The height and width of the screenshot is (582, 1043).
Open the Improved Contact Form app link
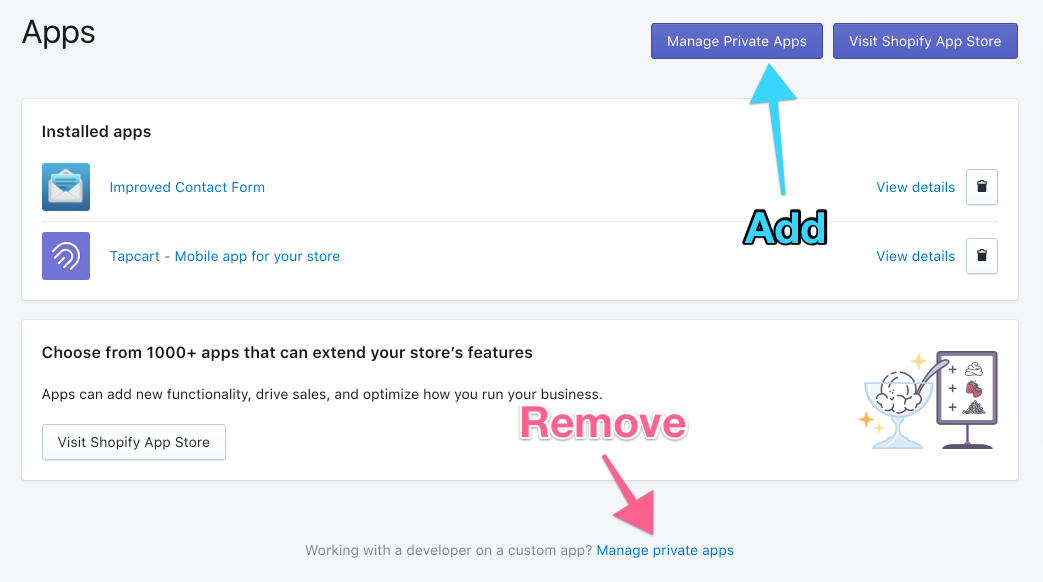pos(187,187)
